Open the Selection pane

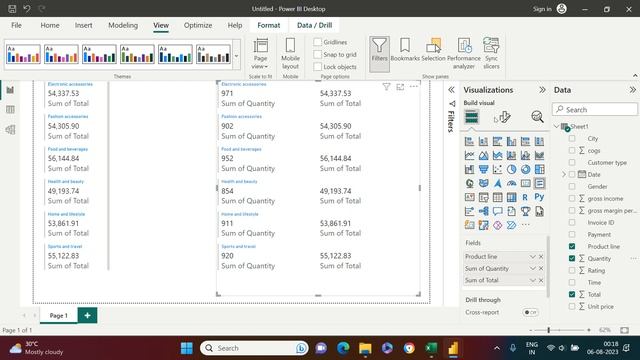(x=433, y=50)
